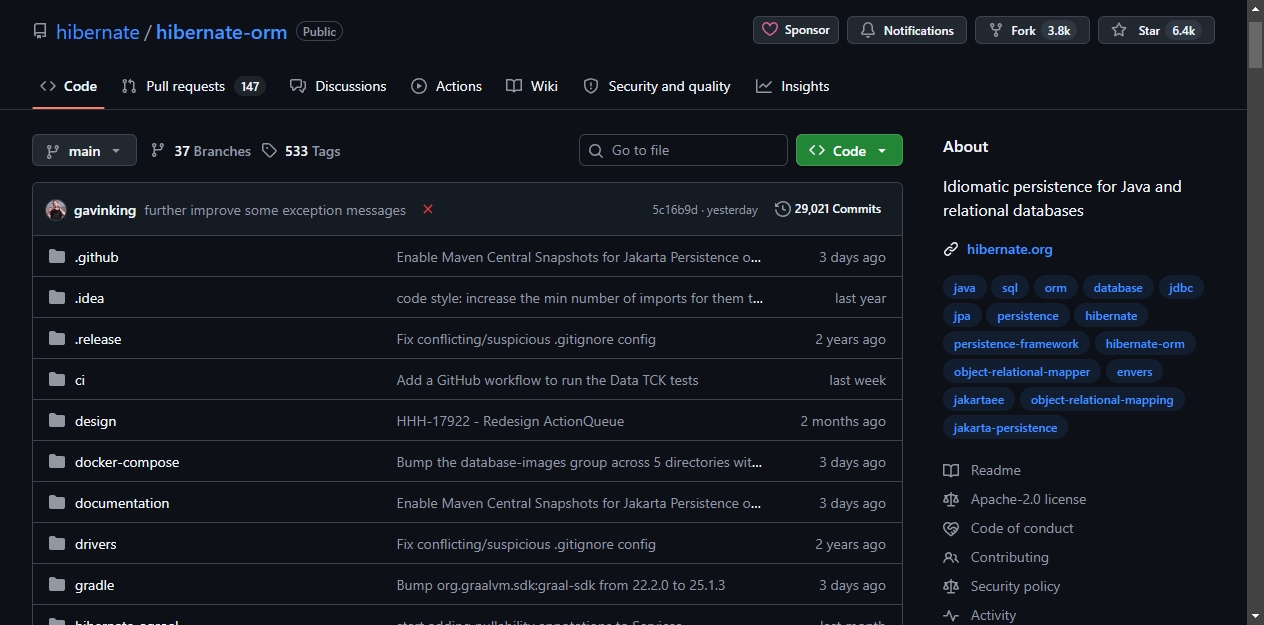
Task: Focus the Go to file search field
Action: [x=683, y=150]
